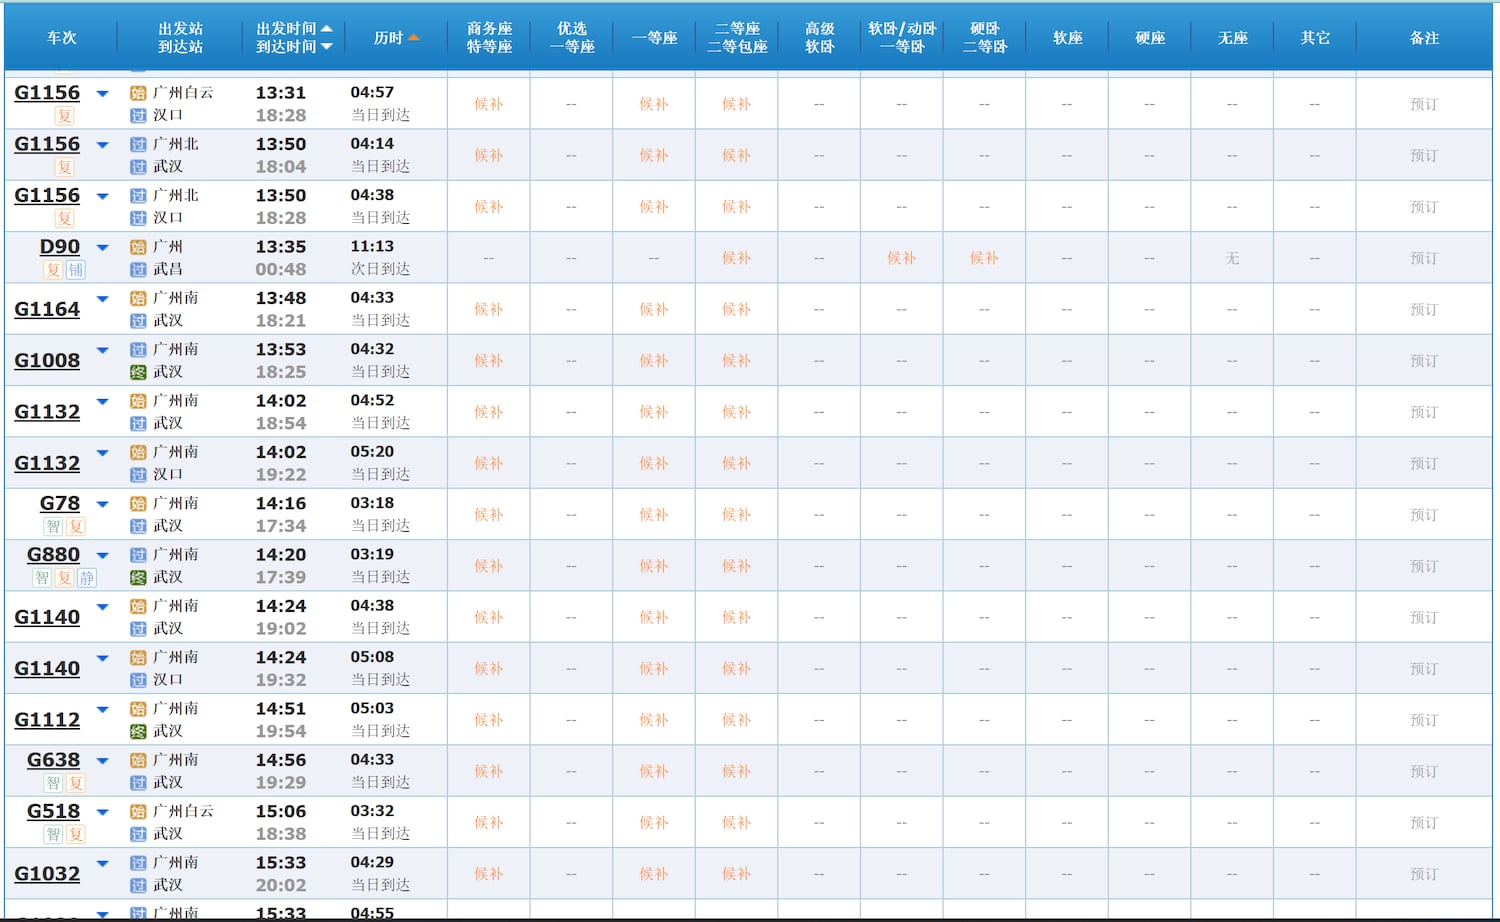Click the 静 quiet-car tag under G880

pyautogui.click(x=87, y=578)
